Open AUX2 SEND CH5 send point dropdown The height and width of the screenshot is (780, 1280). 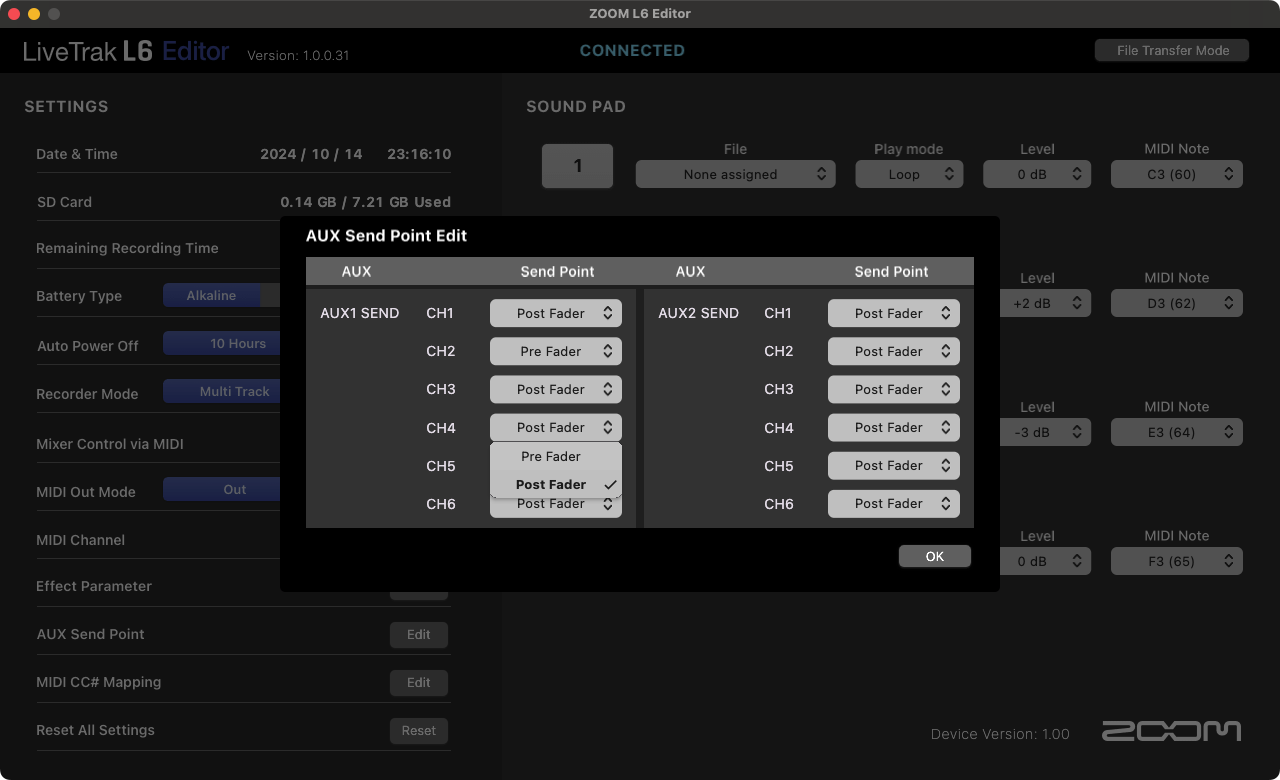click(x=894, y=465)
